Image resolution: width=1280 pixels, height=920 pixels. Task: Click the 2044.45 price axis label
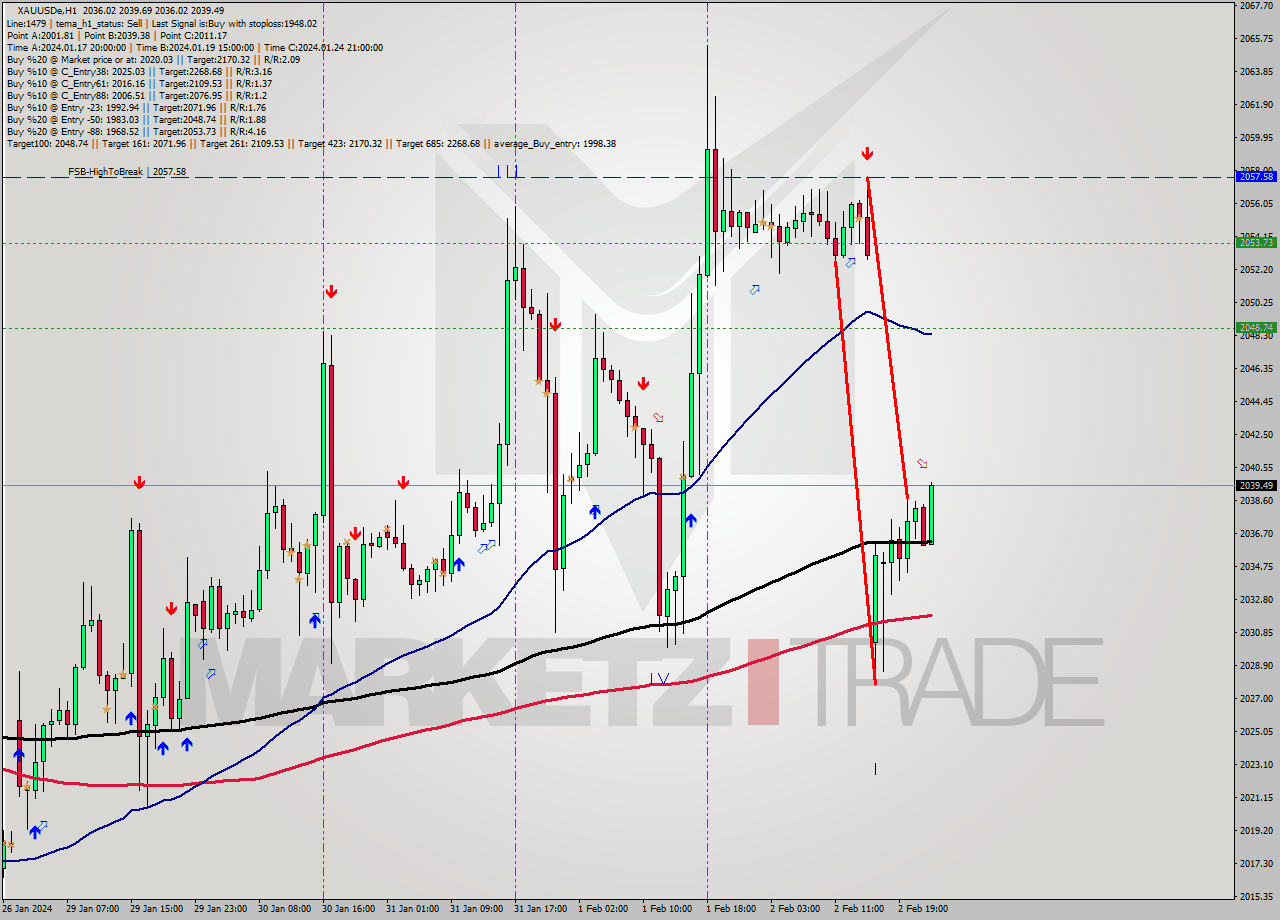coord(1256,401)
